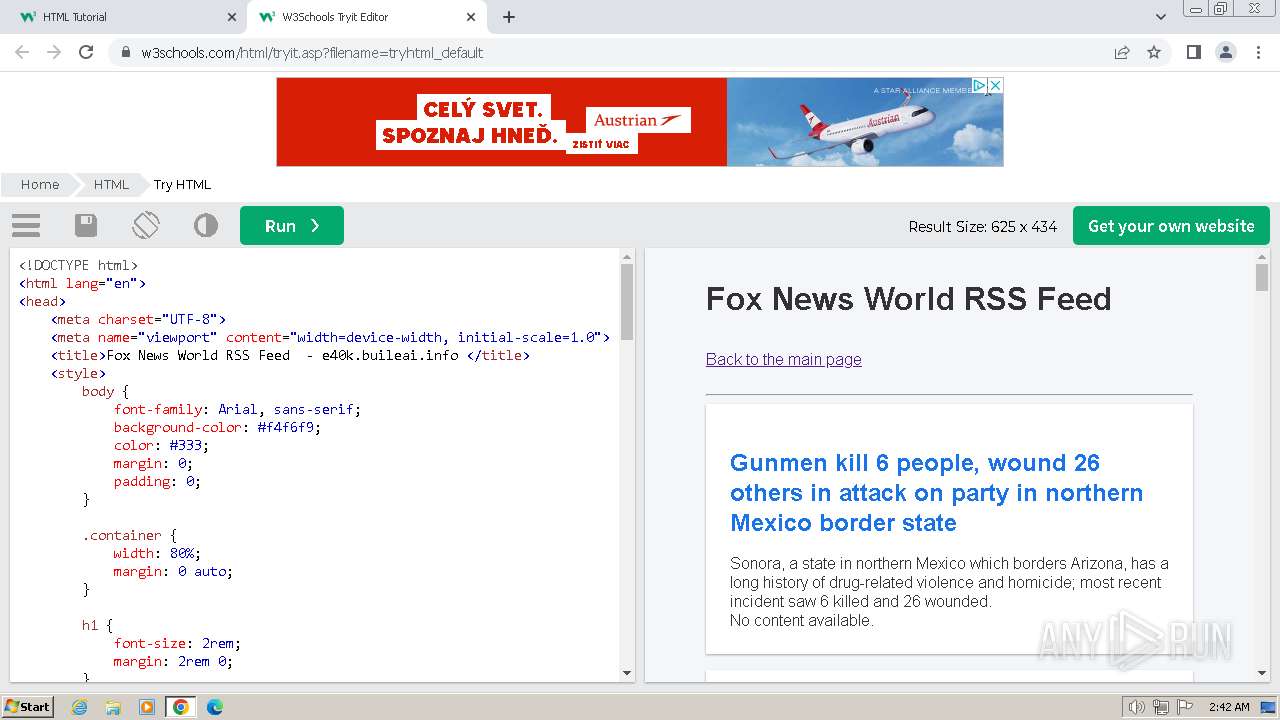Open a new browser tab

pos(509,17)
